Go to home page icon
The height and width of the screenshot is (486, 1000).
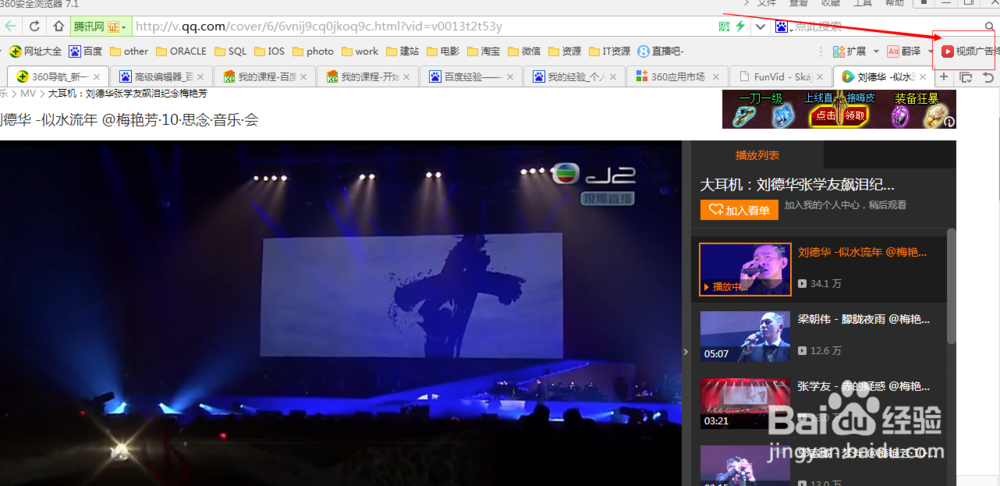(x=59, y=26)
